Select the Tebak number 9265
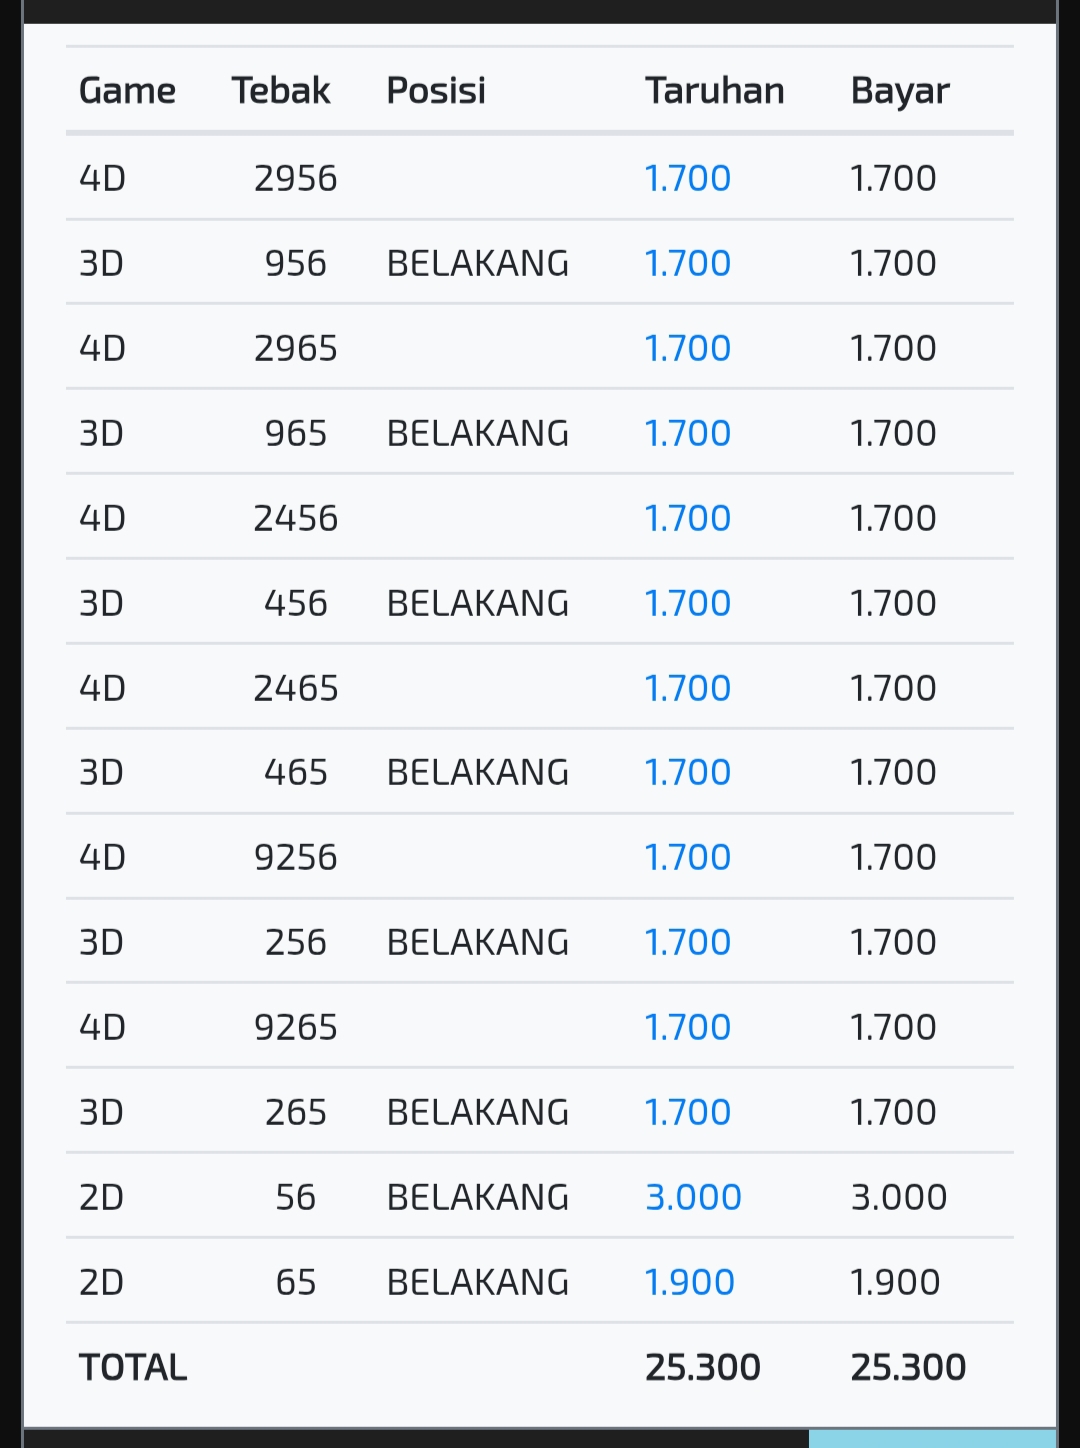Screen dimensions: 1080x1448 tap(295, 1027)
